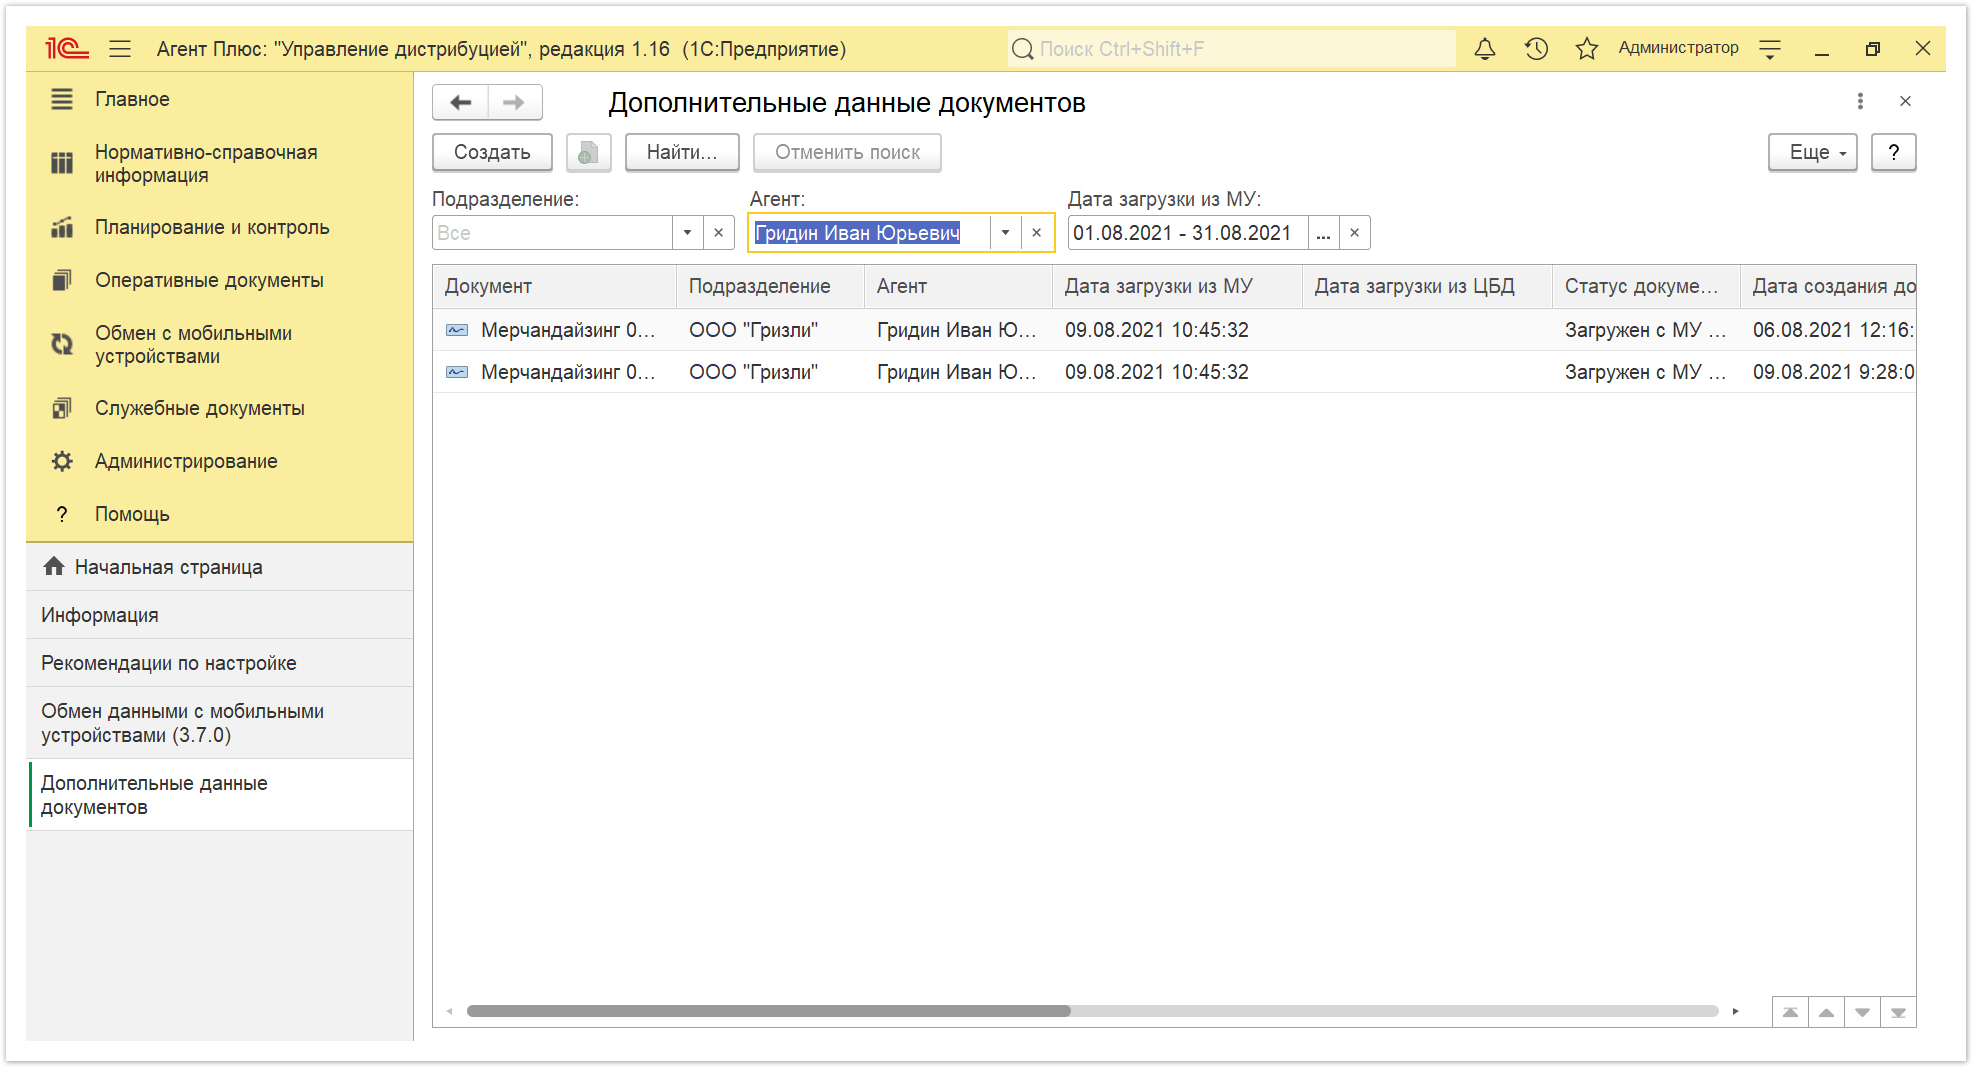This screenshot has height=1067, width=1972.
Task: Click the Найти... button
Action: coord(682,152)
